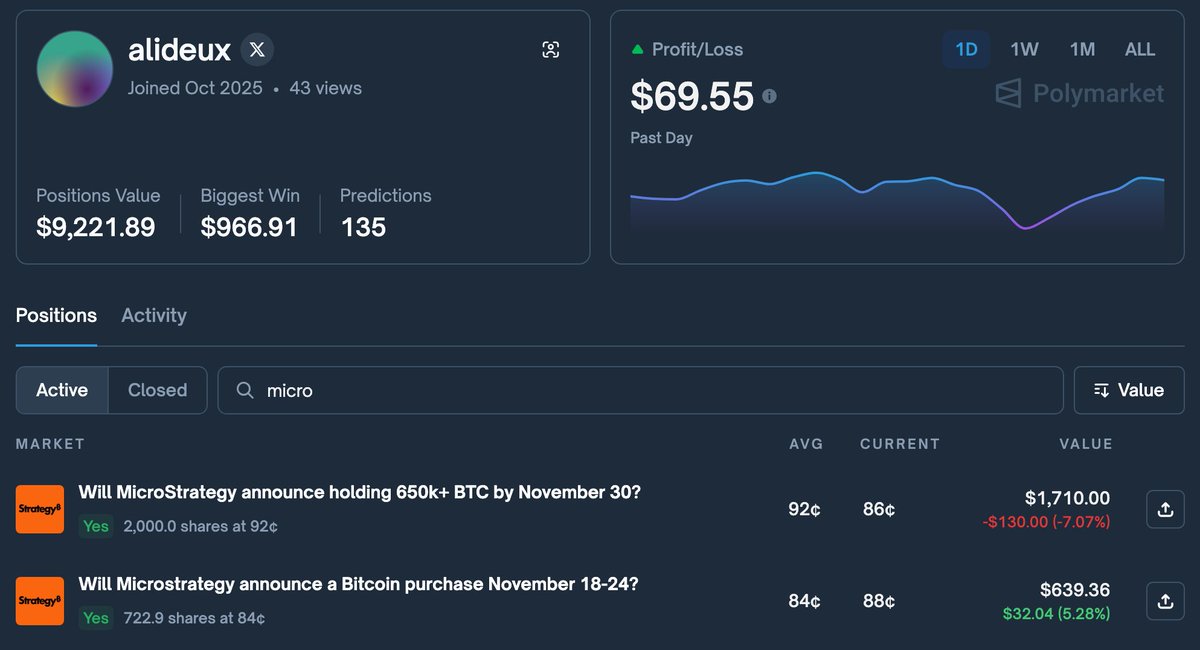Click the Biggest Win $966.91
The width and height of the screenshot is (1200, 650).
coord(249,227)
